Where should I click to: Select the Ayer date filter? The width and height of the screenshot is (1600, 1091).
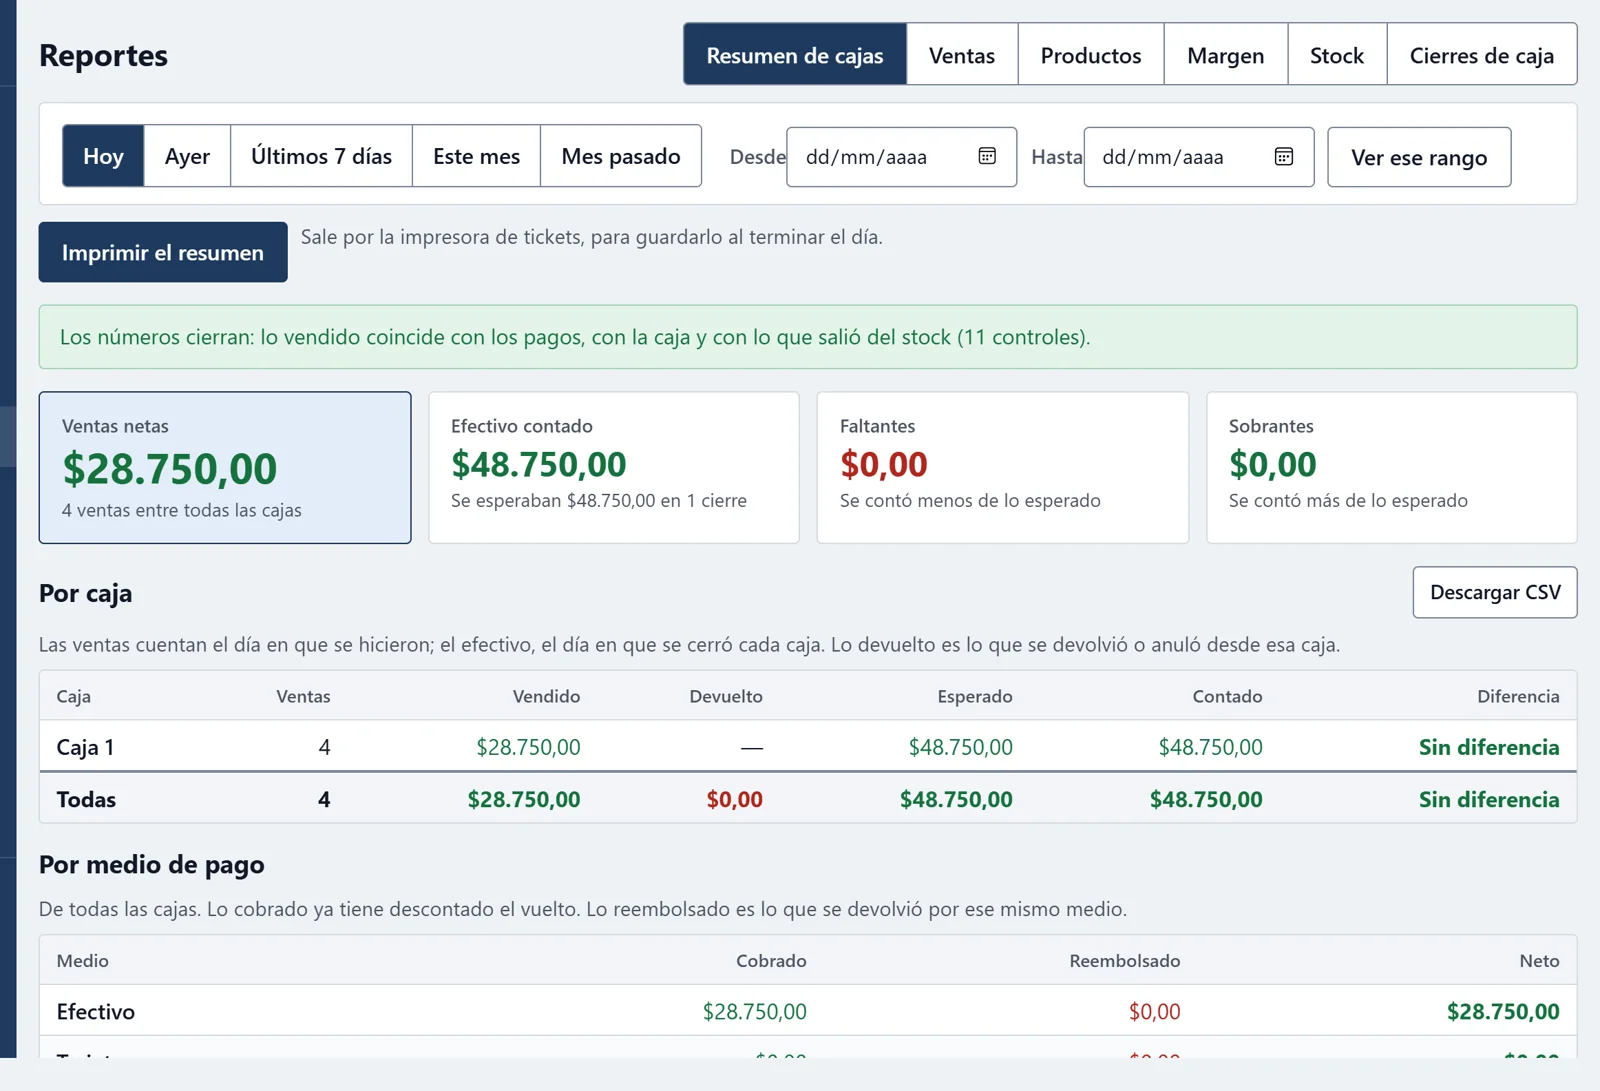(187, 156)
